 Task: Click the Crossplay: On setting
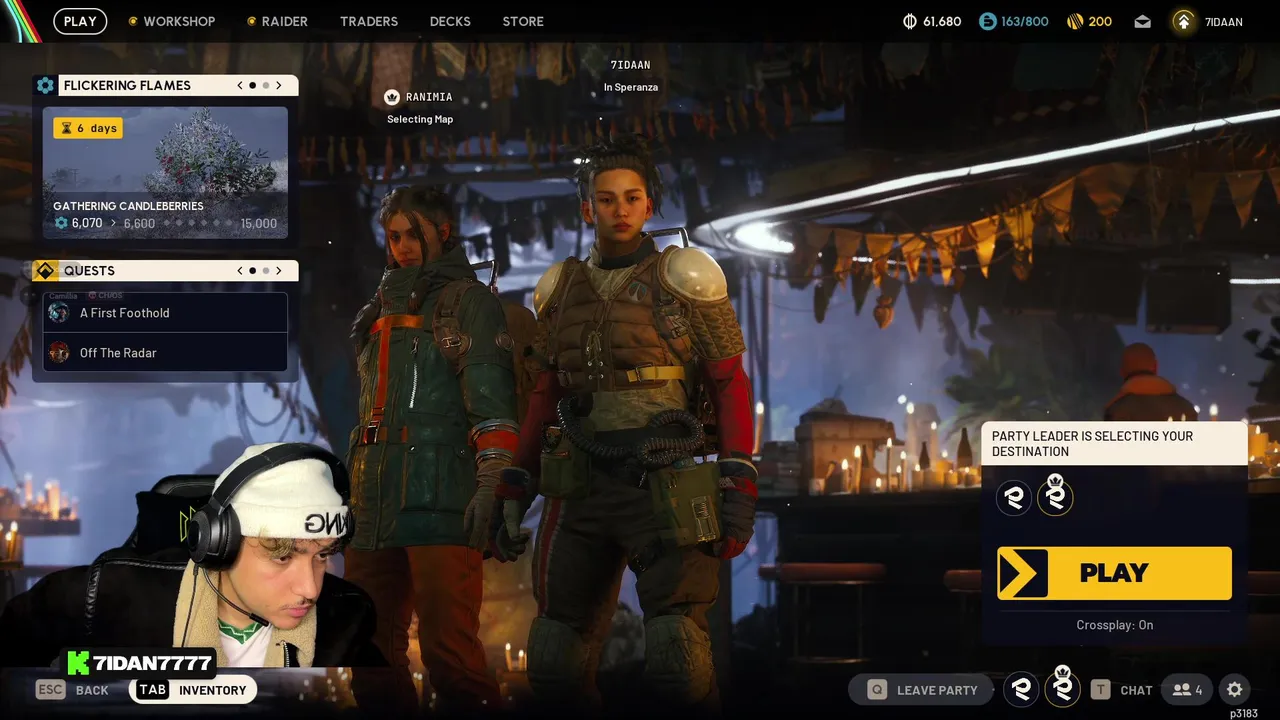click(x=1114, y=625)
